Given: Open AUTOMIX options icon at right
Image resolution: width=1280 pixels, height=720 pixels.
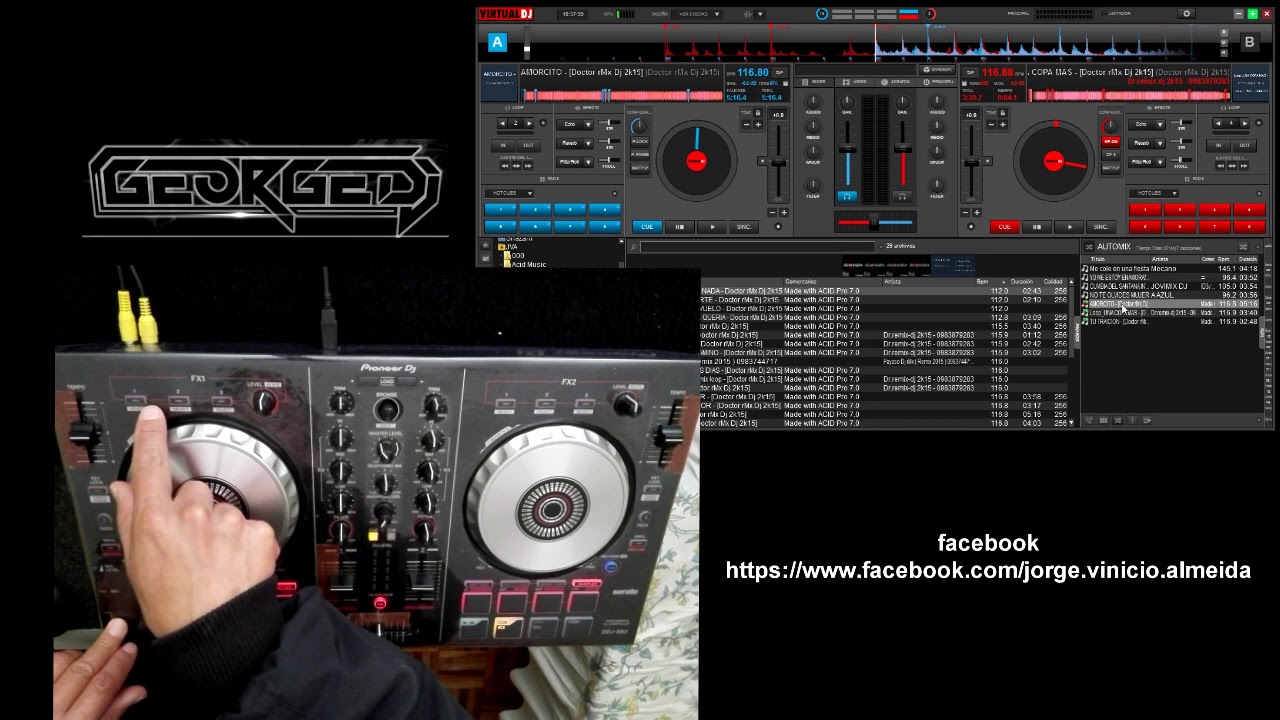Looking at the screenshot, I should [x=1243, y=247].
